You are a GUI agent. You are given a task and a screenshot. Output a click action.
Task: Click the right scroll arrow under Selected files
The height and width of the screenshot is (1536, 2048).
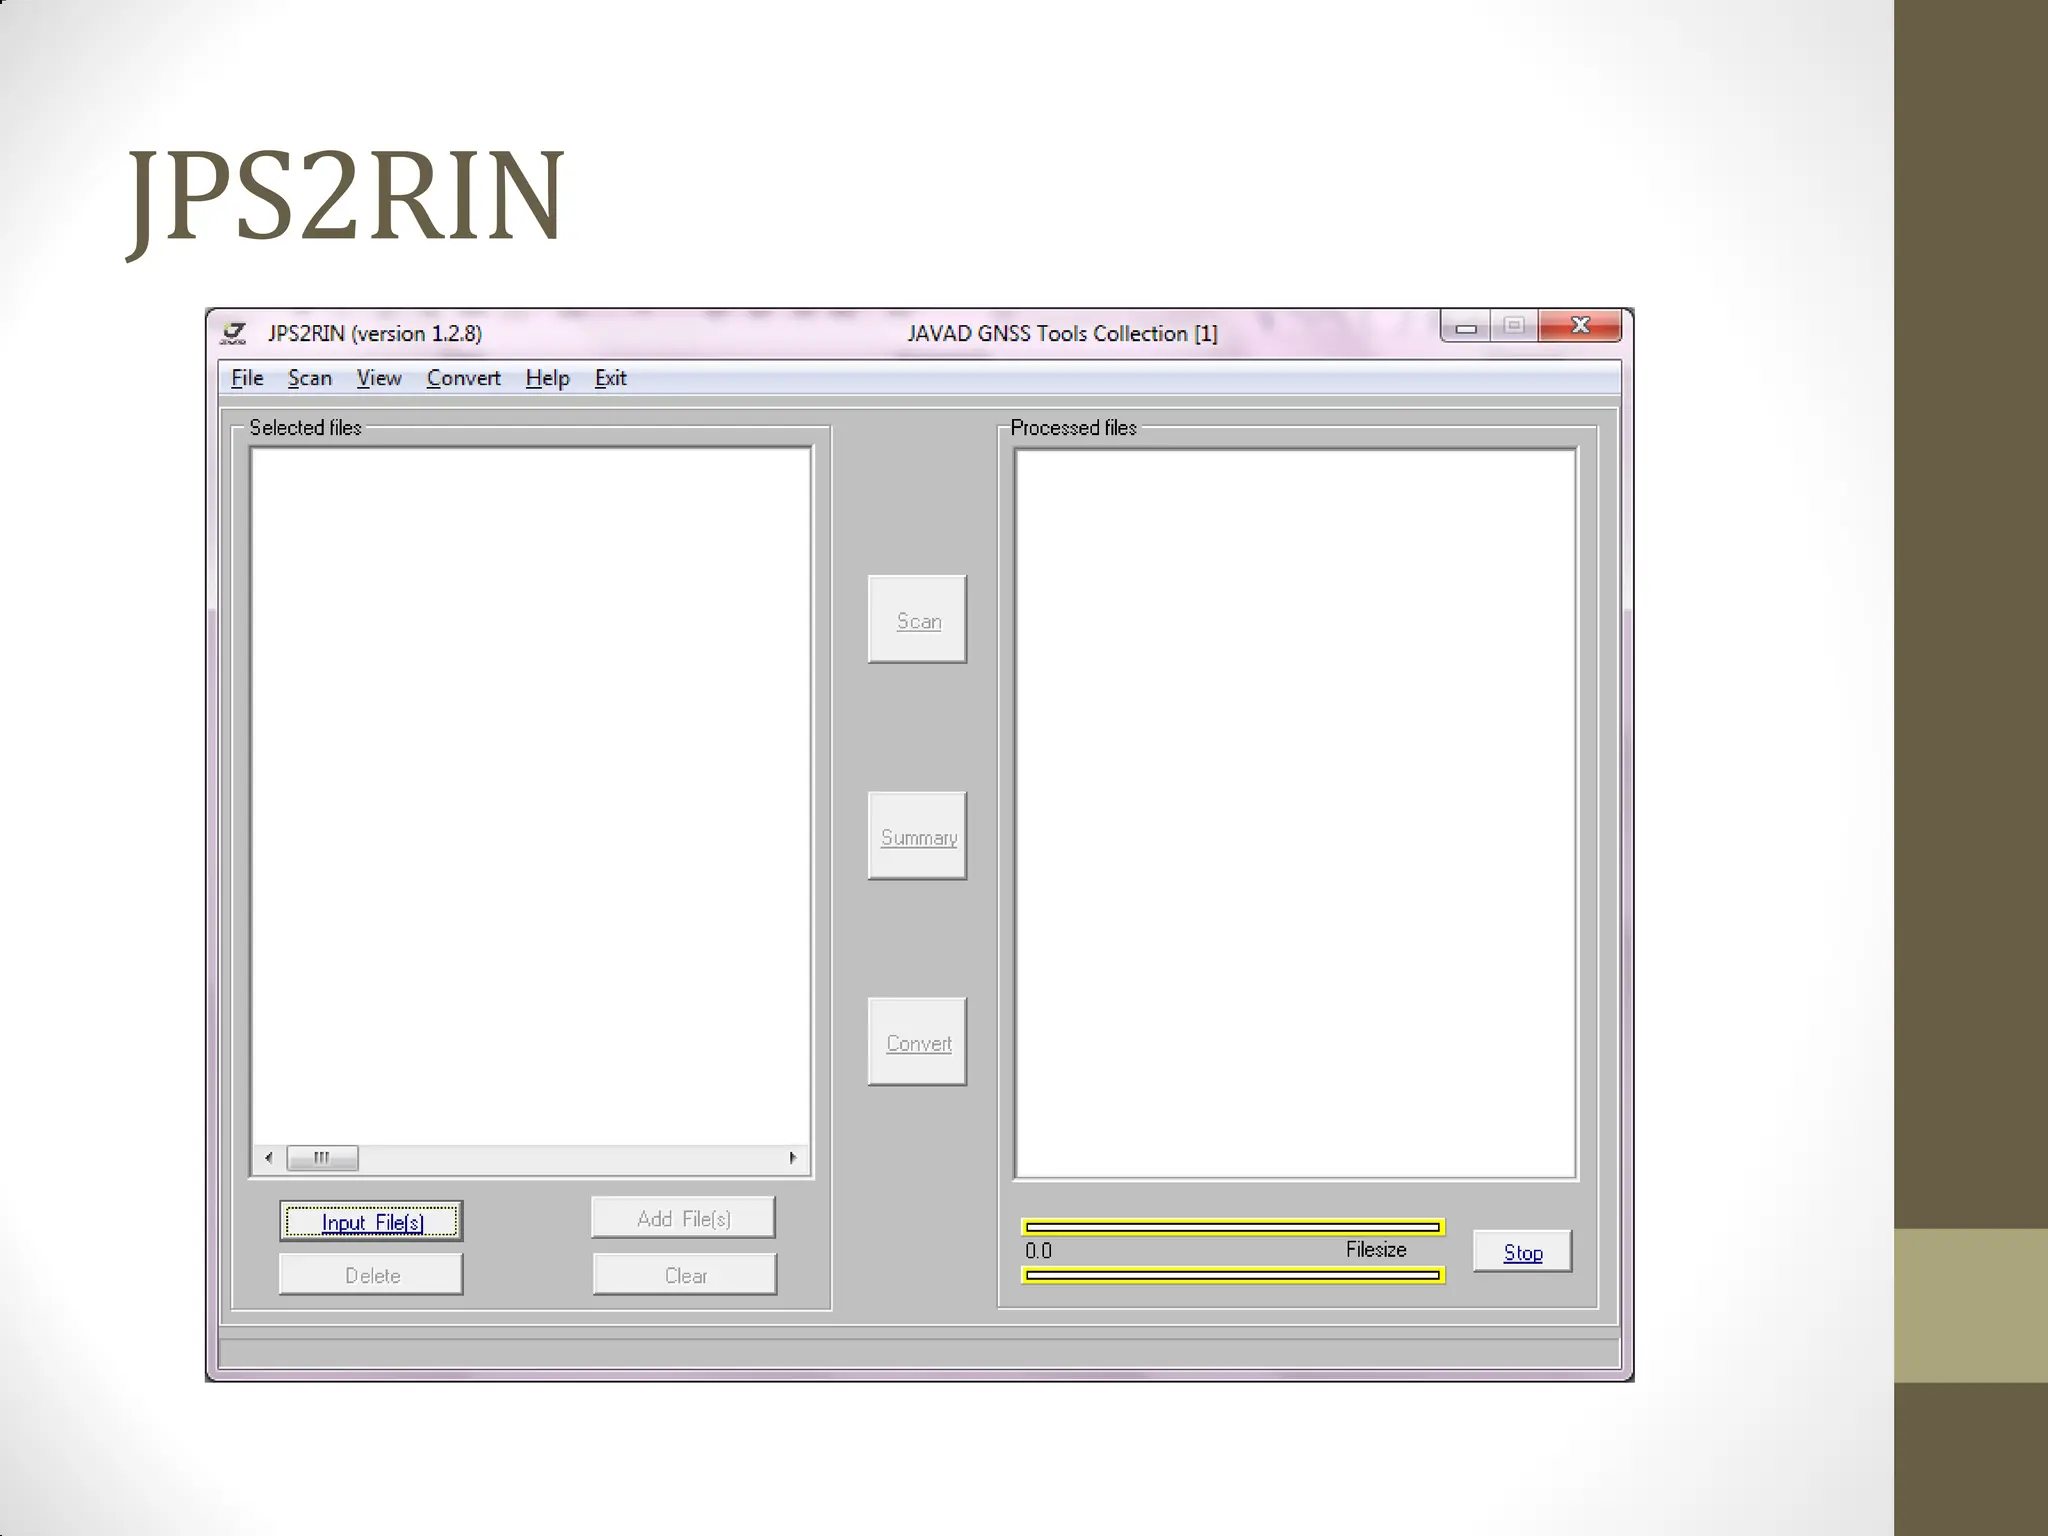click(x=793, y=1158)
